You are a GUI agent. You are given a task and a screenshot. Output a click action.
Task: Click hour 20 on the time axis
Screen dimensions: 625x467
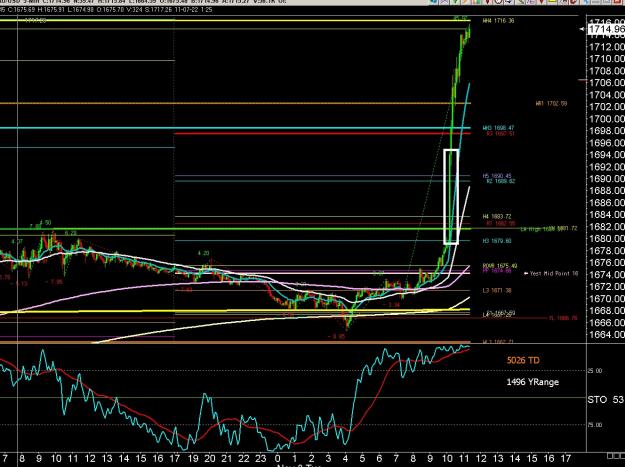(x=210, y=458)
